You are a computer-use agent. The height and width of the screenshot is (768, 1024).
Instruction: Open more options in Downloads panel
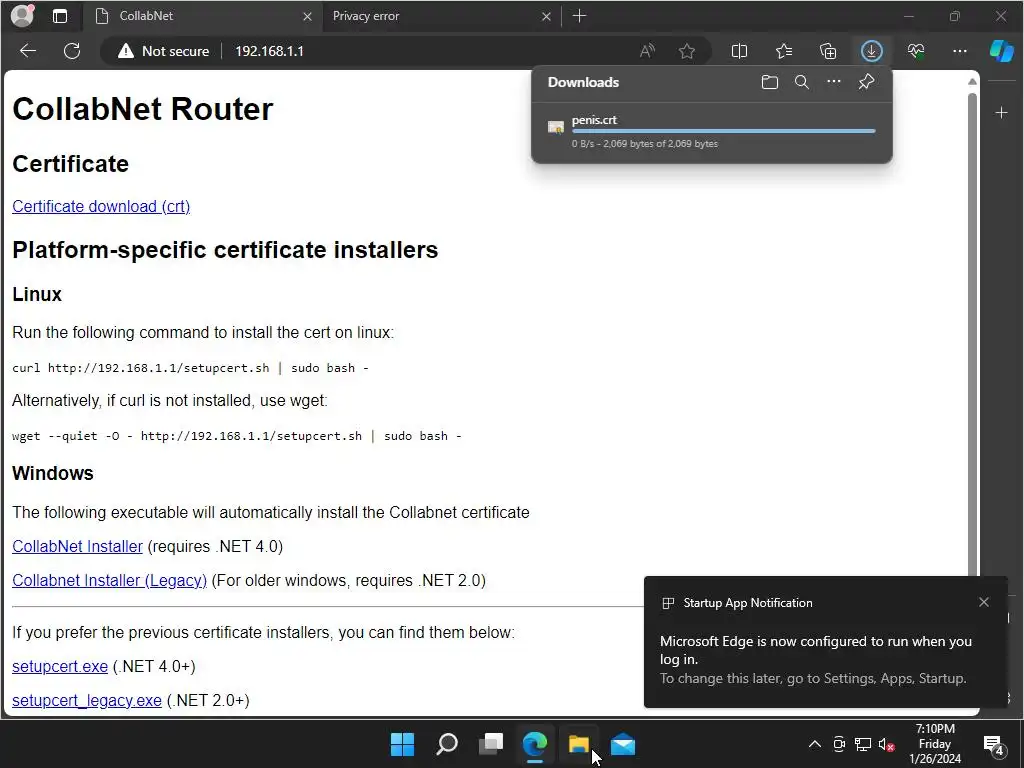point(834,82)
